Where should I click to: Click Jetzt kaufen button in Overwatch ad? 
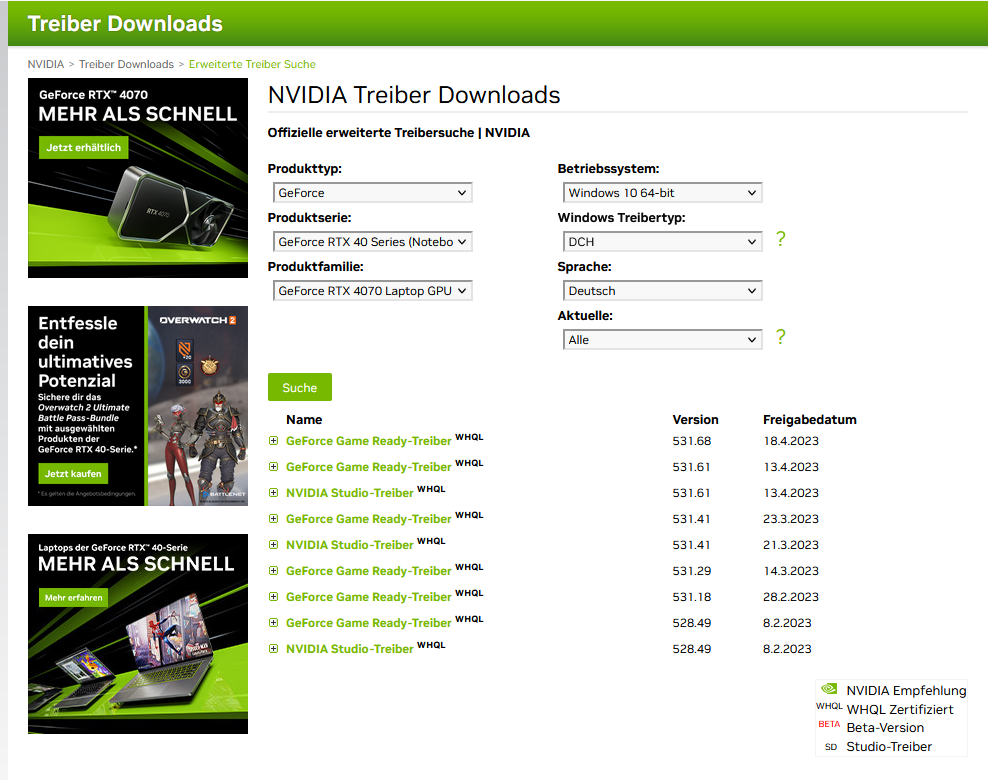point(73,474)
